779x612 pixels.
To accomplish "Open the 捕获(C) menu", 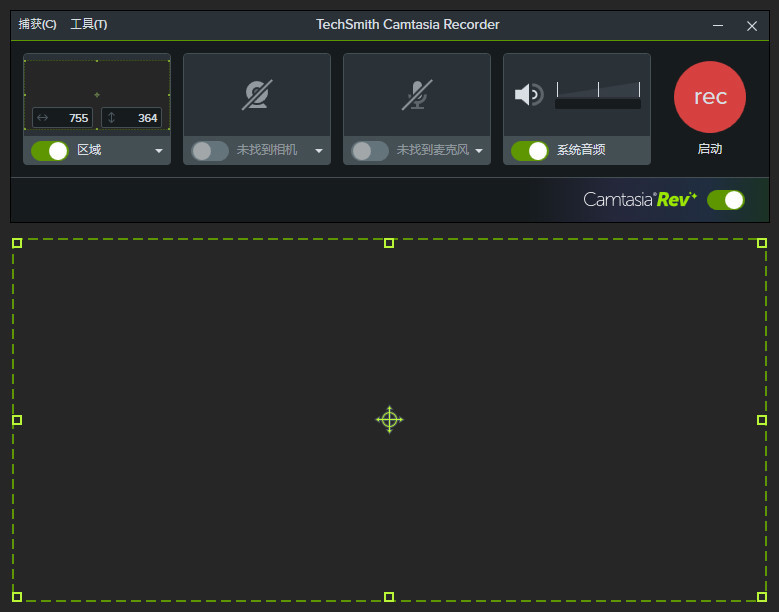I will pos(37,24).
